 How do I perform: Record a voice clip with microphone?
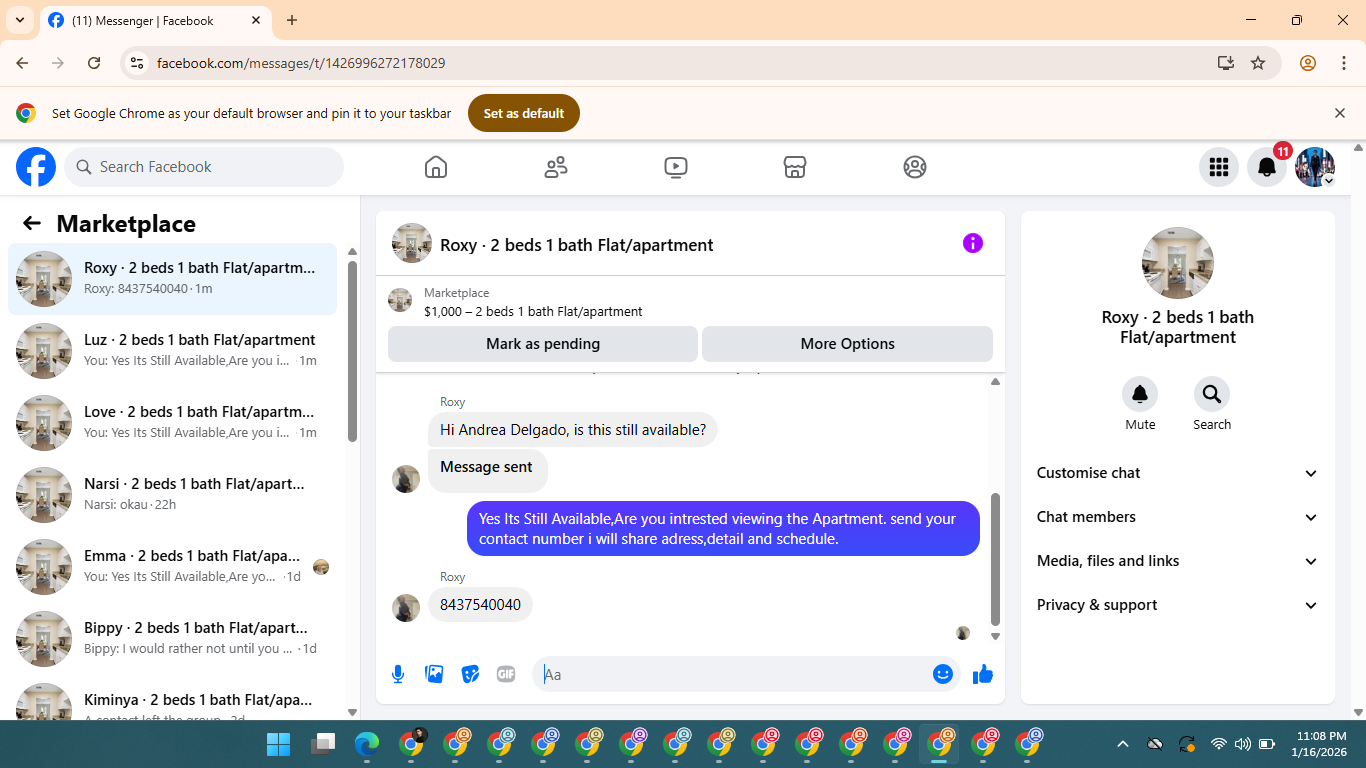coord(398,674)
